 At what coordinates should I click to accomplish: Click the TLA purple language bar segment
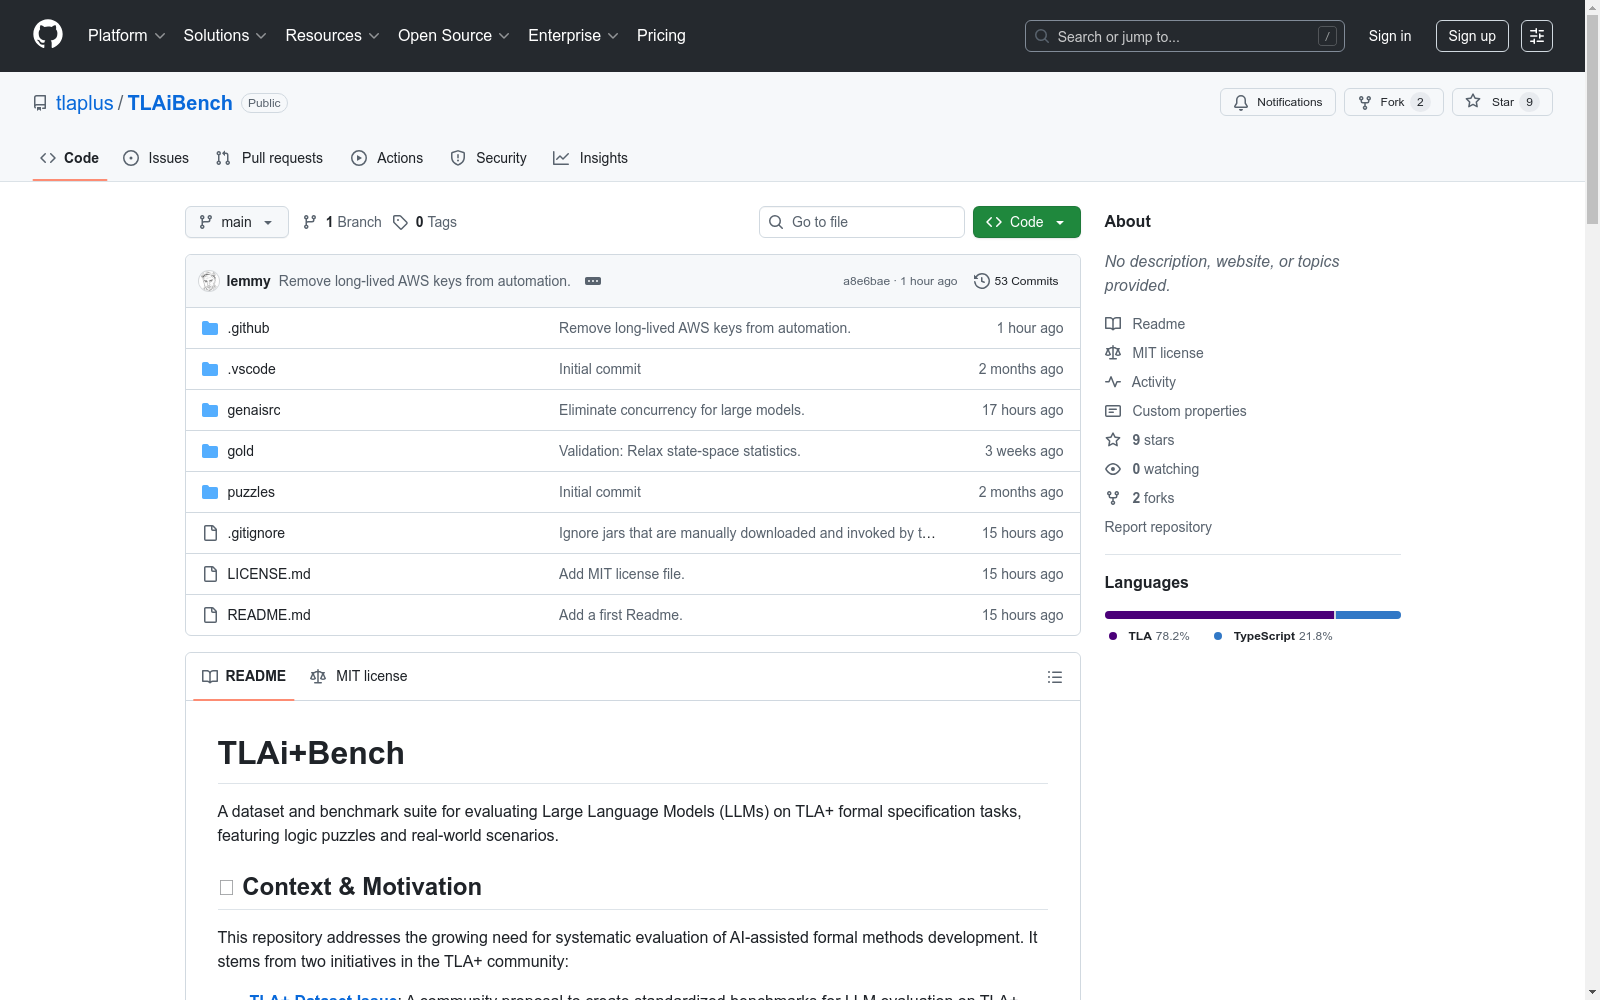click(x=1219, y=615)
